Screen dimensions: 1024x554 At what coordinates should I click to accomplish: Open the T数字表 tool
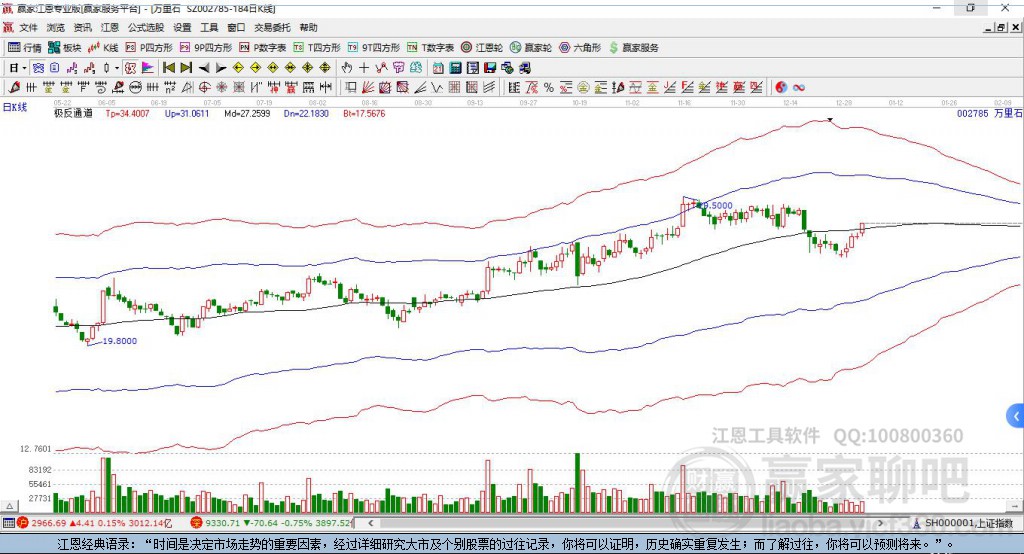[430, 48]
